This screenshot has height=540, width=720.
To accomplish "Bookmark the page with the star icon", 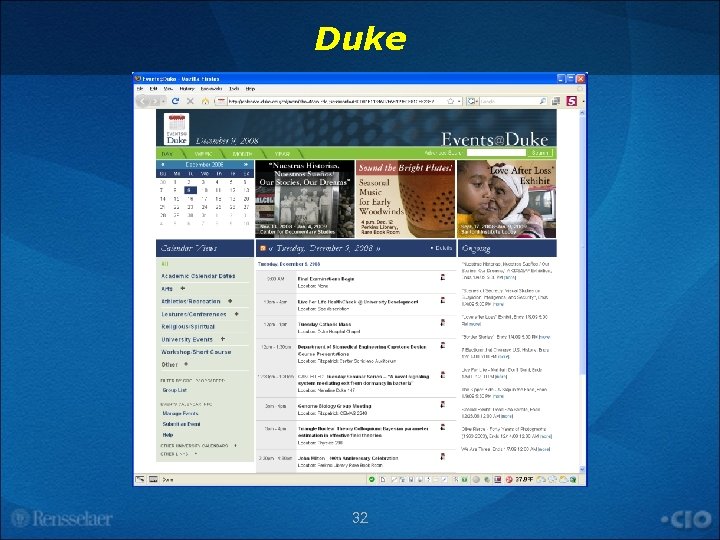I will 450,101.
